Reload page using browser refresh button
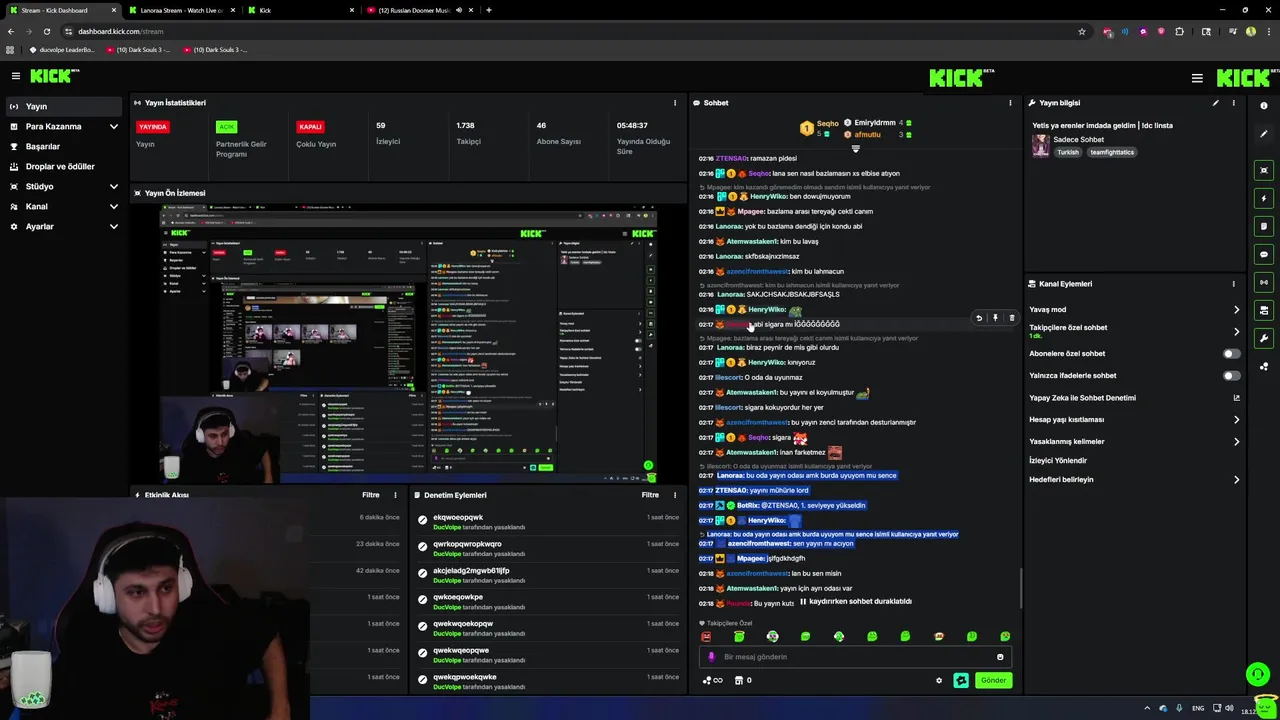 (x=46, y=31)
